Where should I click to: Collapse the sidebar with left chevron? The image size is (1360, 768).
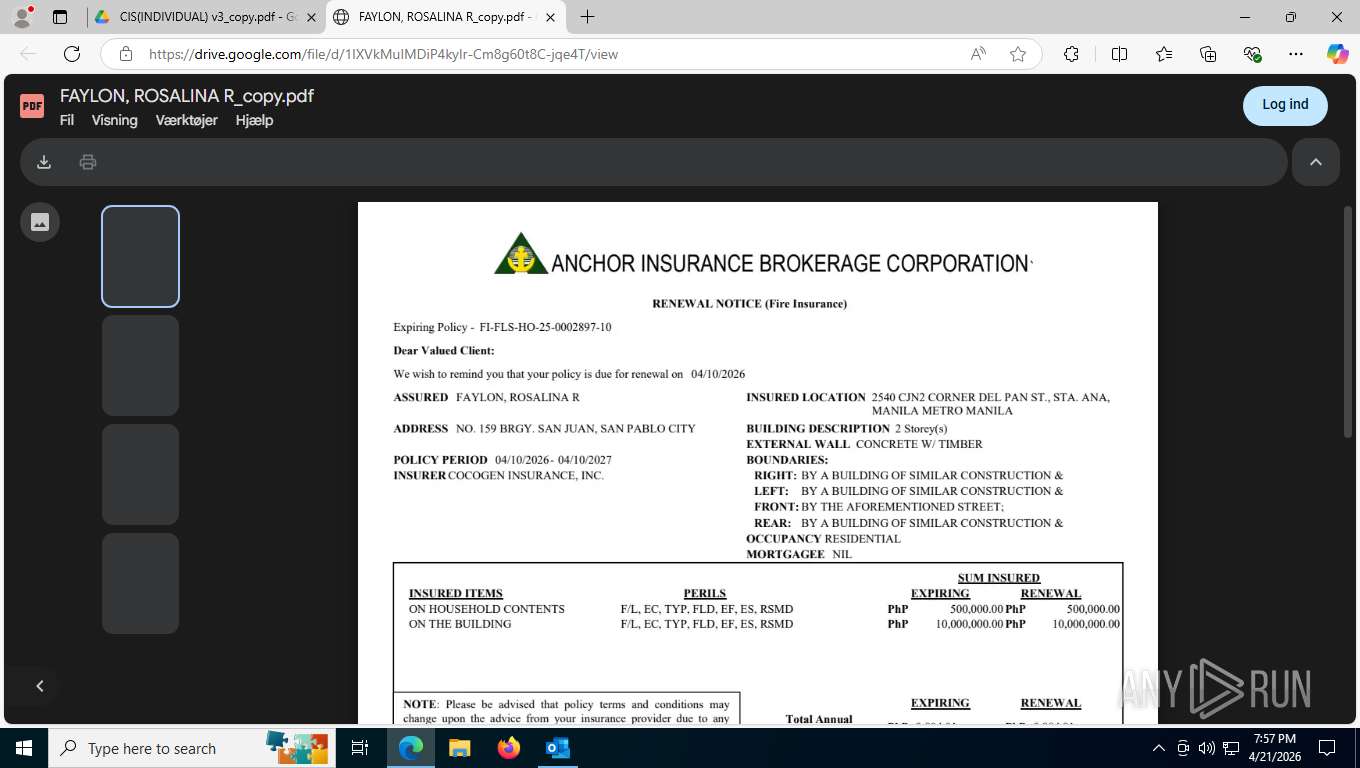[40, 686]
